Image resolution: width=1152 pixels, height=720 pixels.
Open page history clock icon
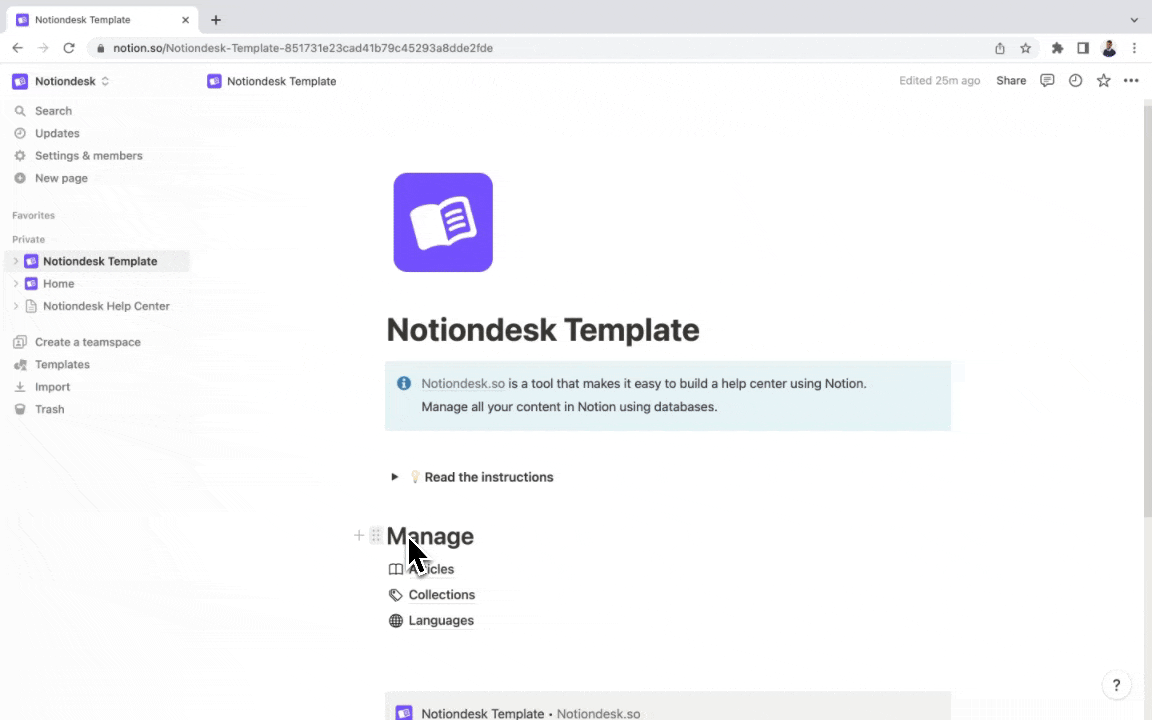click(x=1076, y=81)
